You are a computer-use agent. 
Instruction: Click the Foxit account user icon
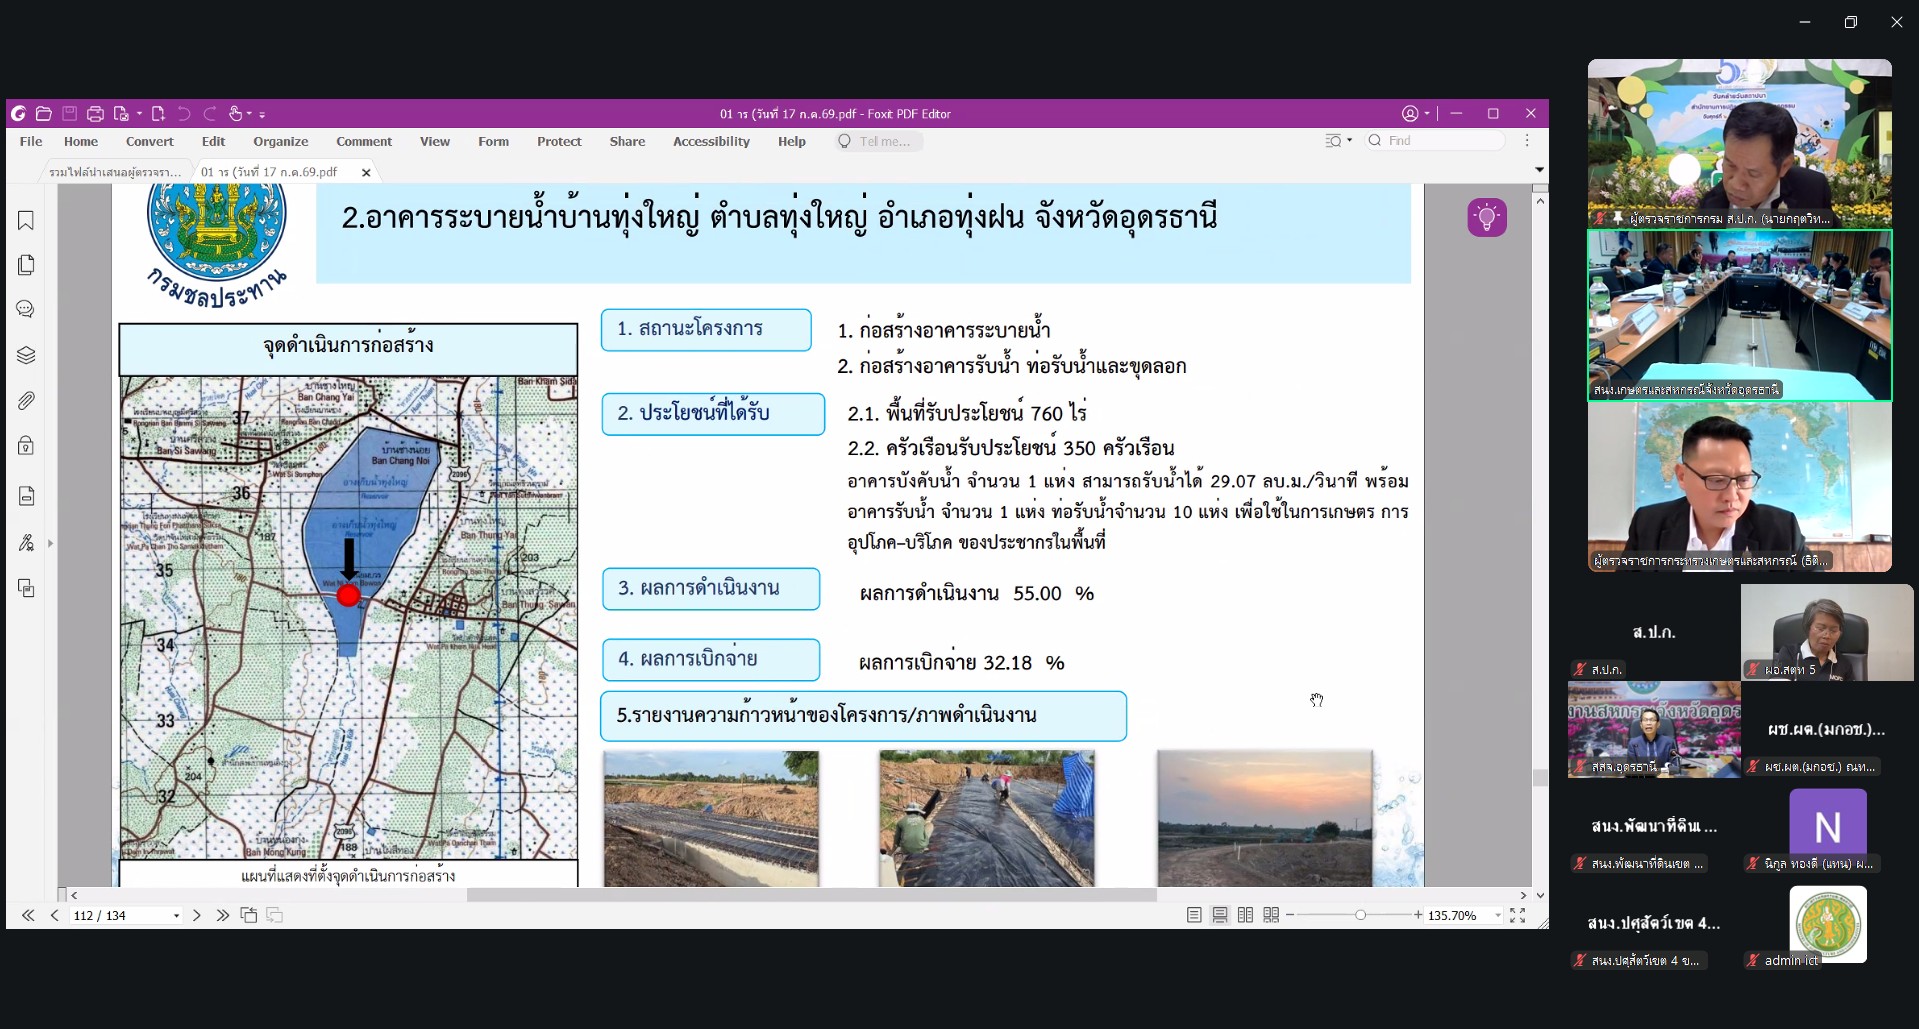[1410, 114]
